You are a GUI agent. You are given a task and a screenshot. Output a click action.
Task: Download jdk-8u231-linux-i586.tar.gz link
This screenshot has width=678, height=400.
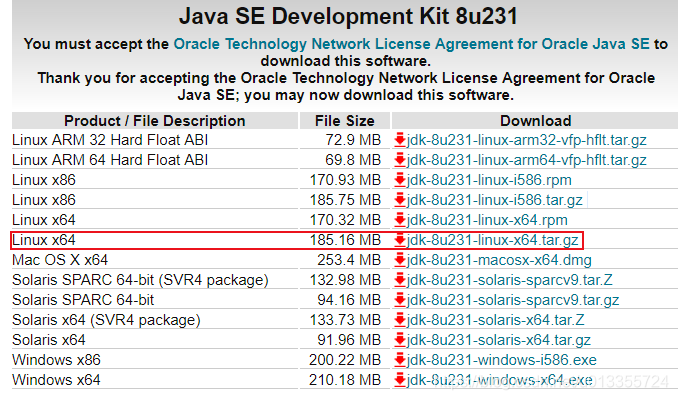494,200
